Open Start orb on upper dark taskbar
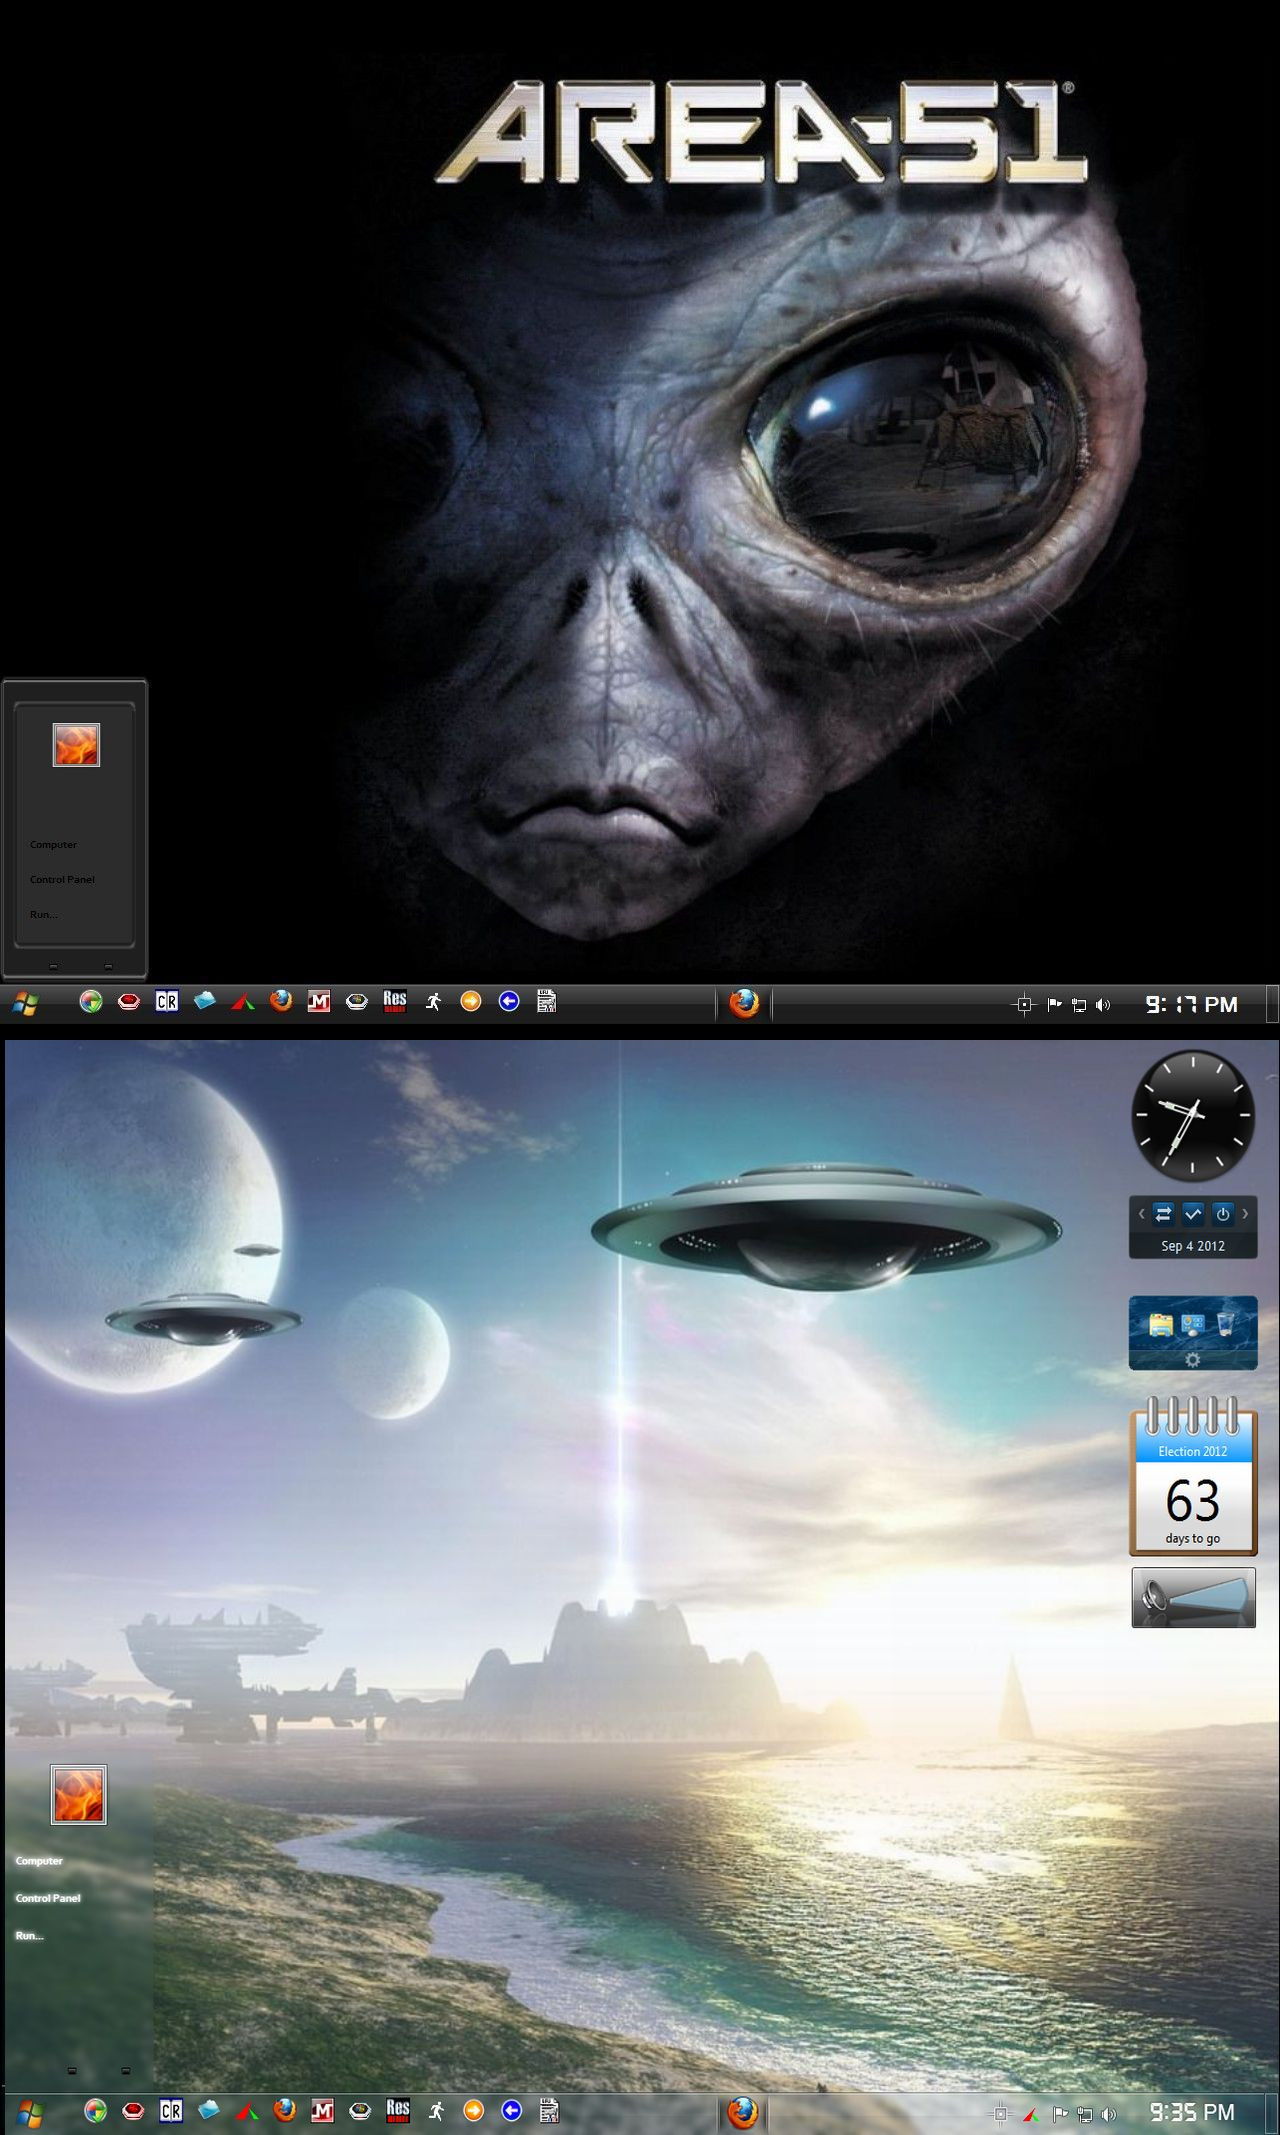This screenshot has width=1280, height=2135. point(26,1003)
